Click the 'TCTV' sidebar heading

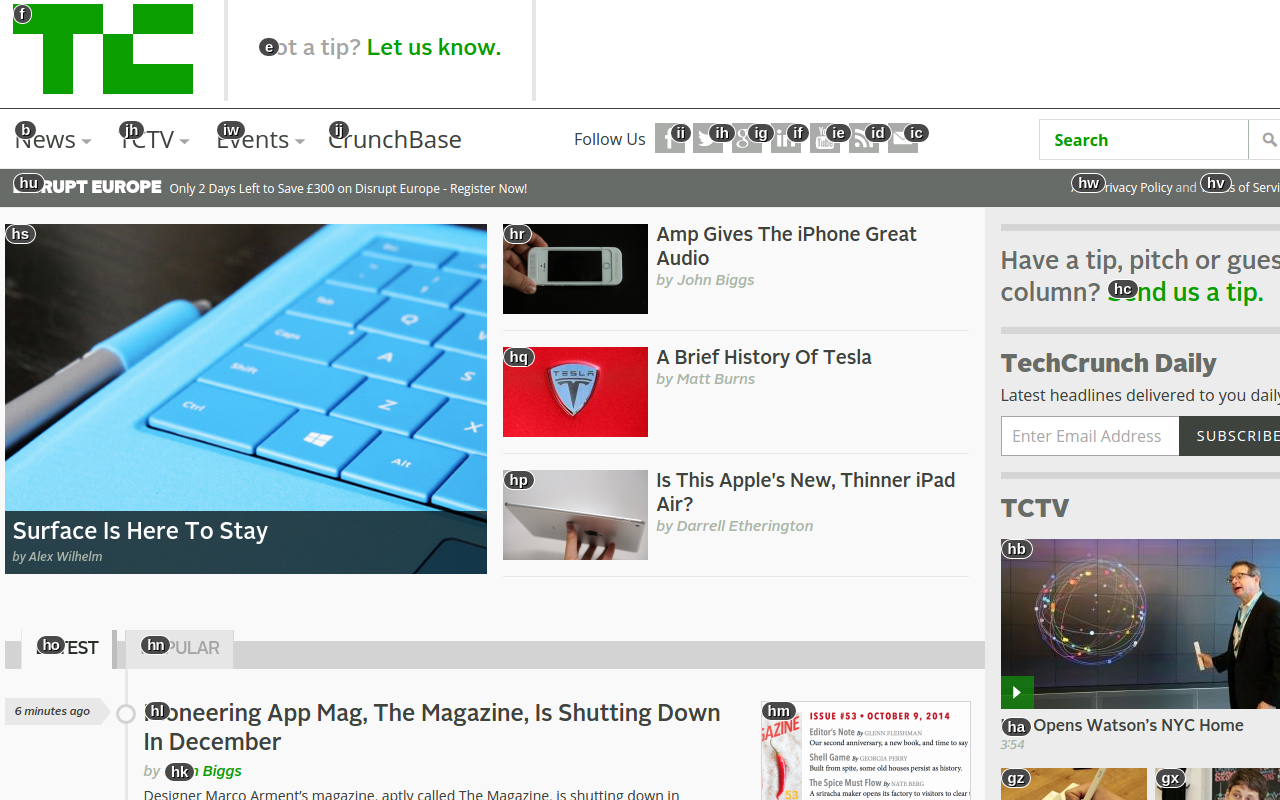click(1035, 508)
